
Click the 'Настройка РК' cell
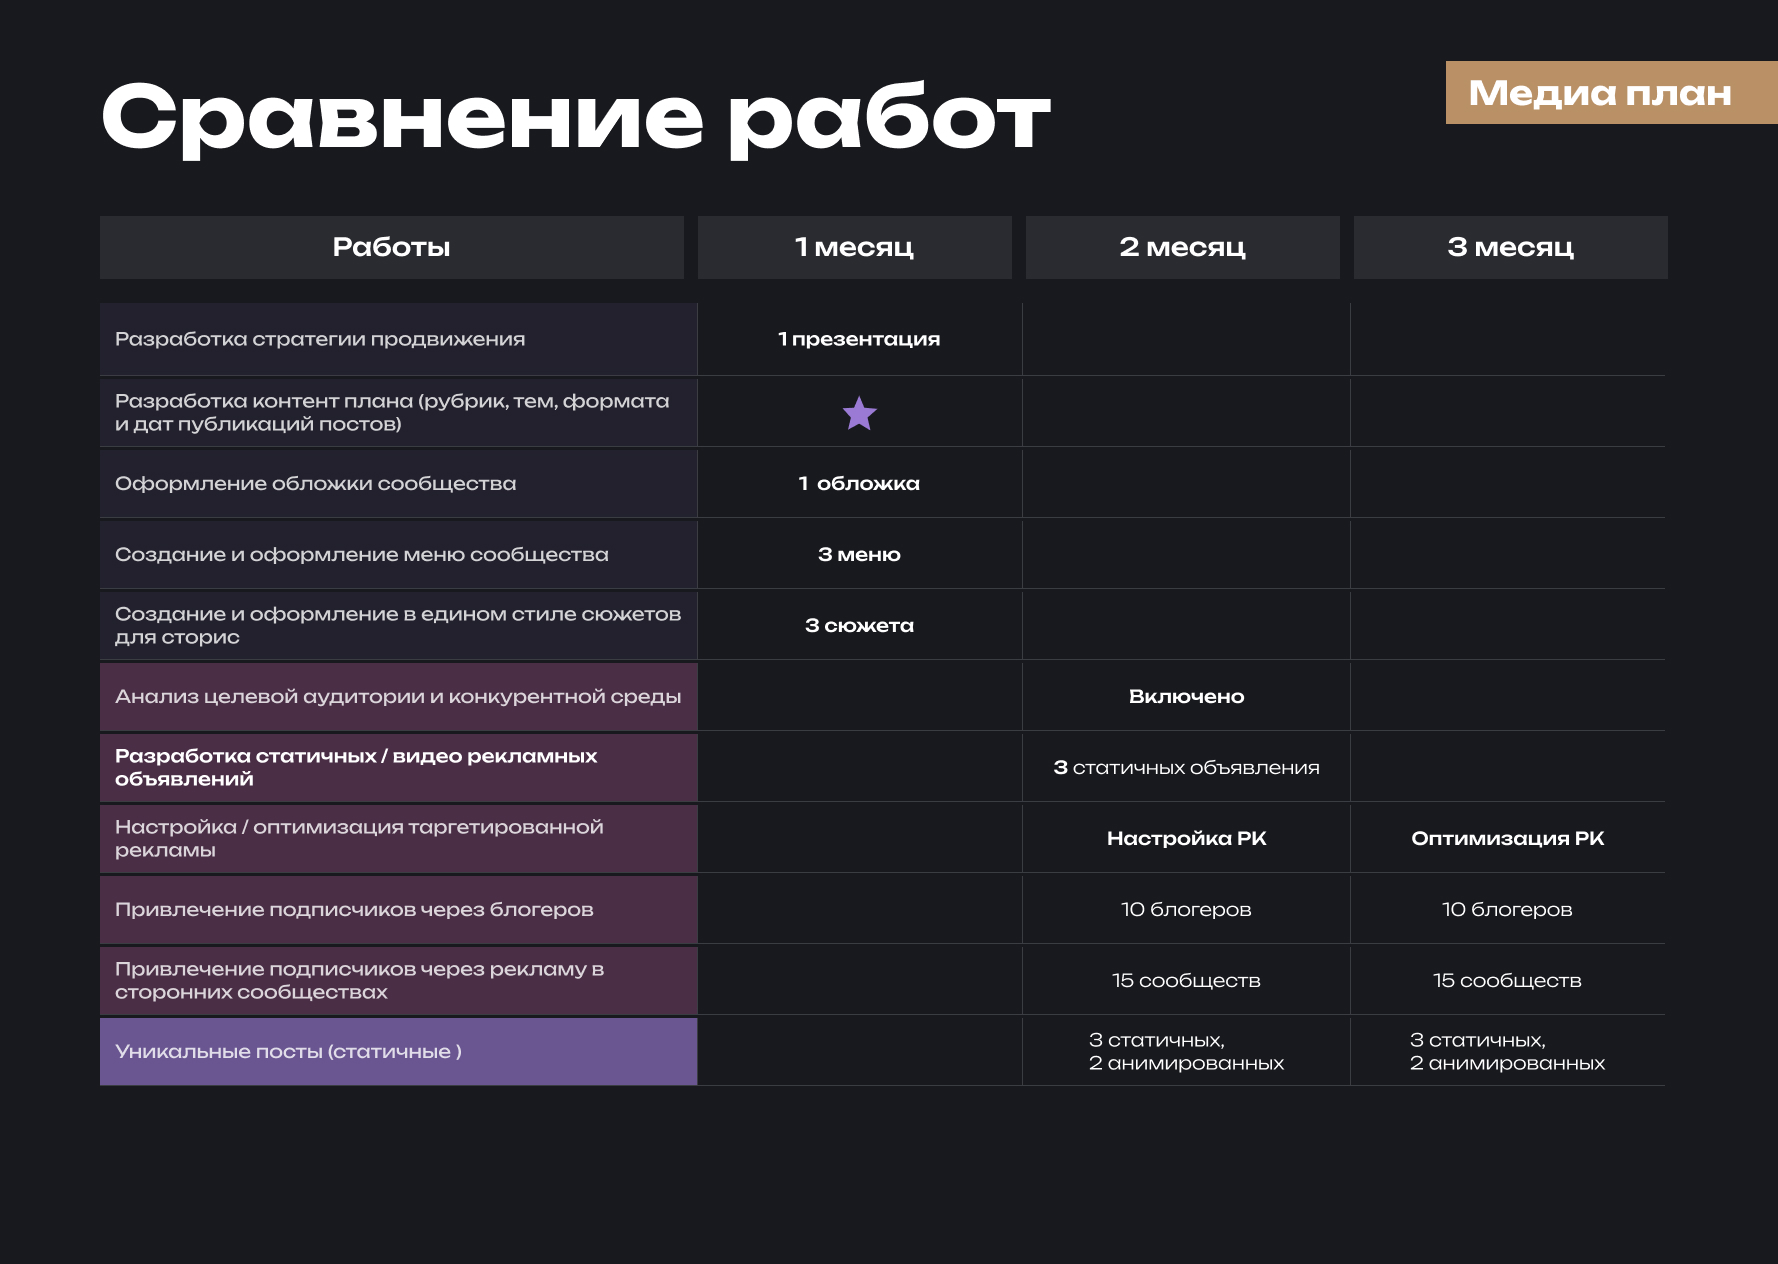coord(1186,838)
